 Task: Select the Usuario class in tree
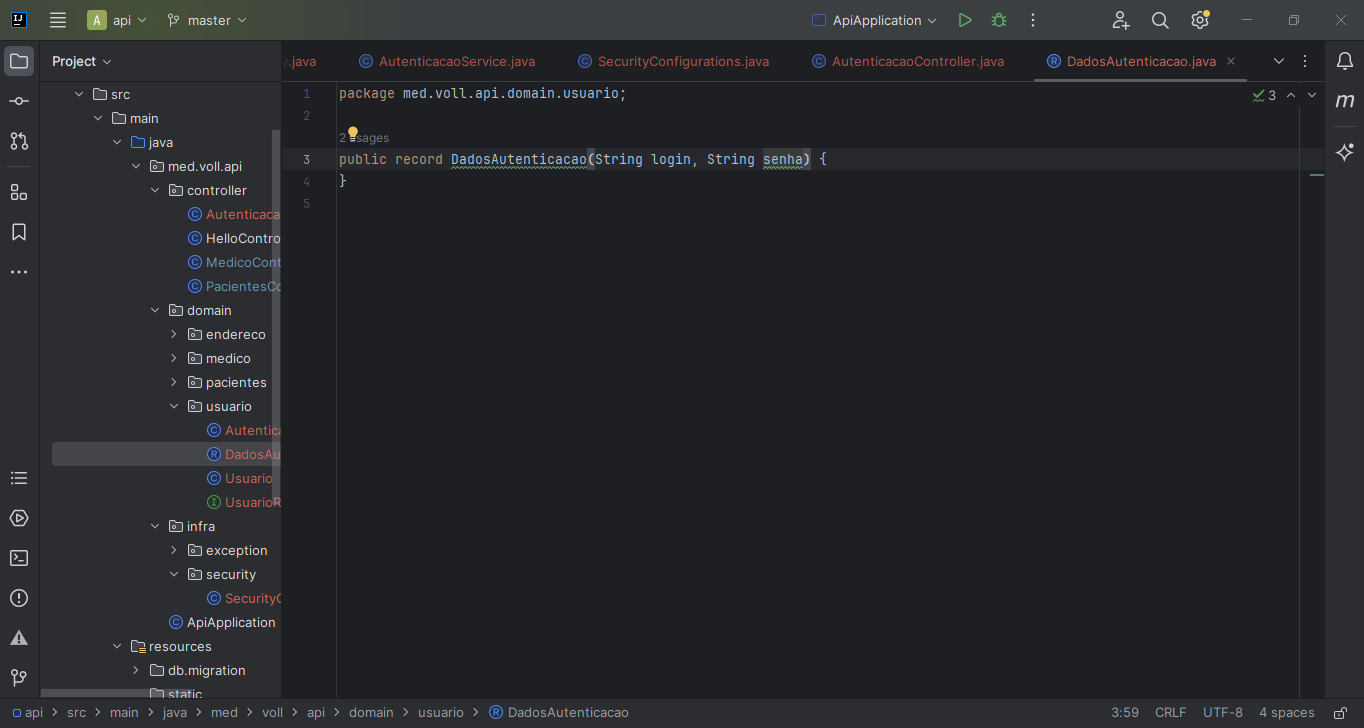(240, 478)
